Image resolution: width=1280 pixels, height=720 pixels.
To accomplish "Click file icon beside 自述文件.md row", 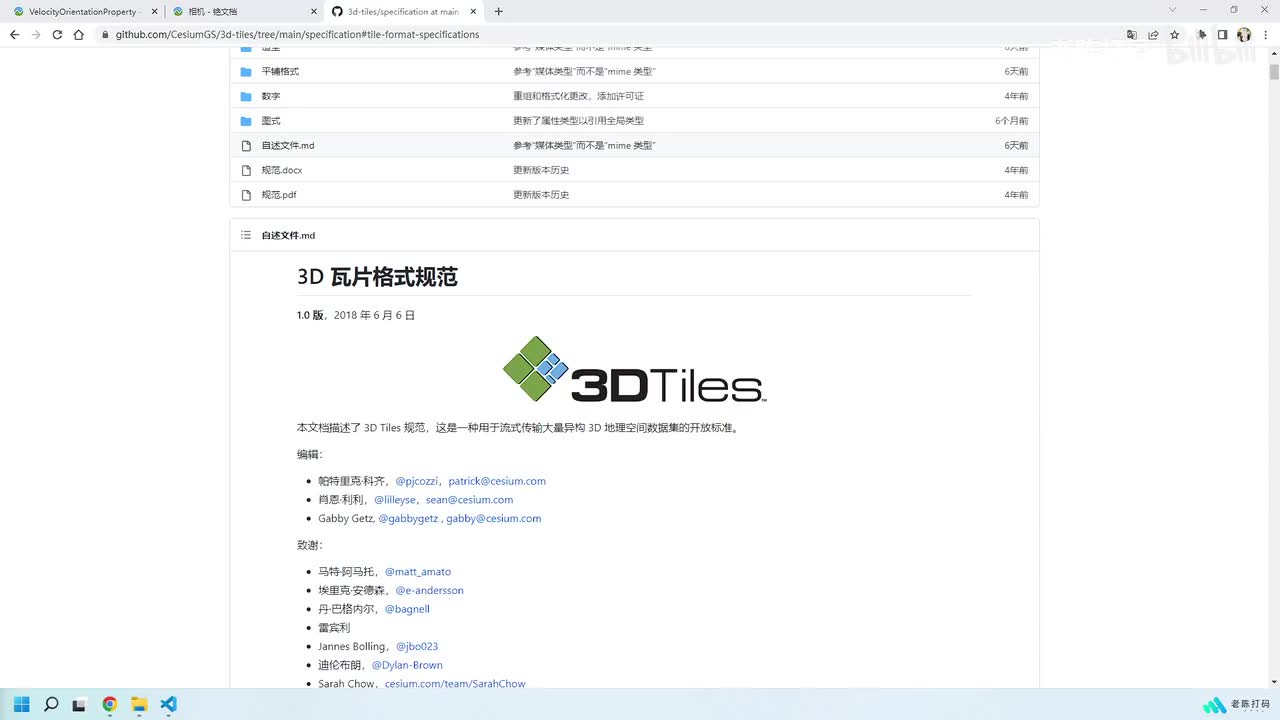I will pyautogui.click(x=246, y=145).
